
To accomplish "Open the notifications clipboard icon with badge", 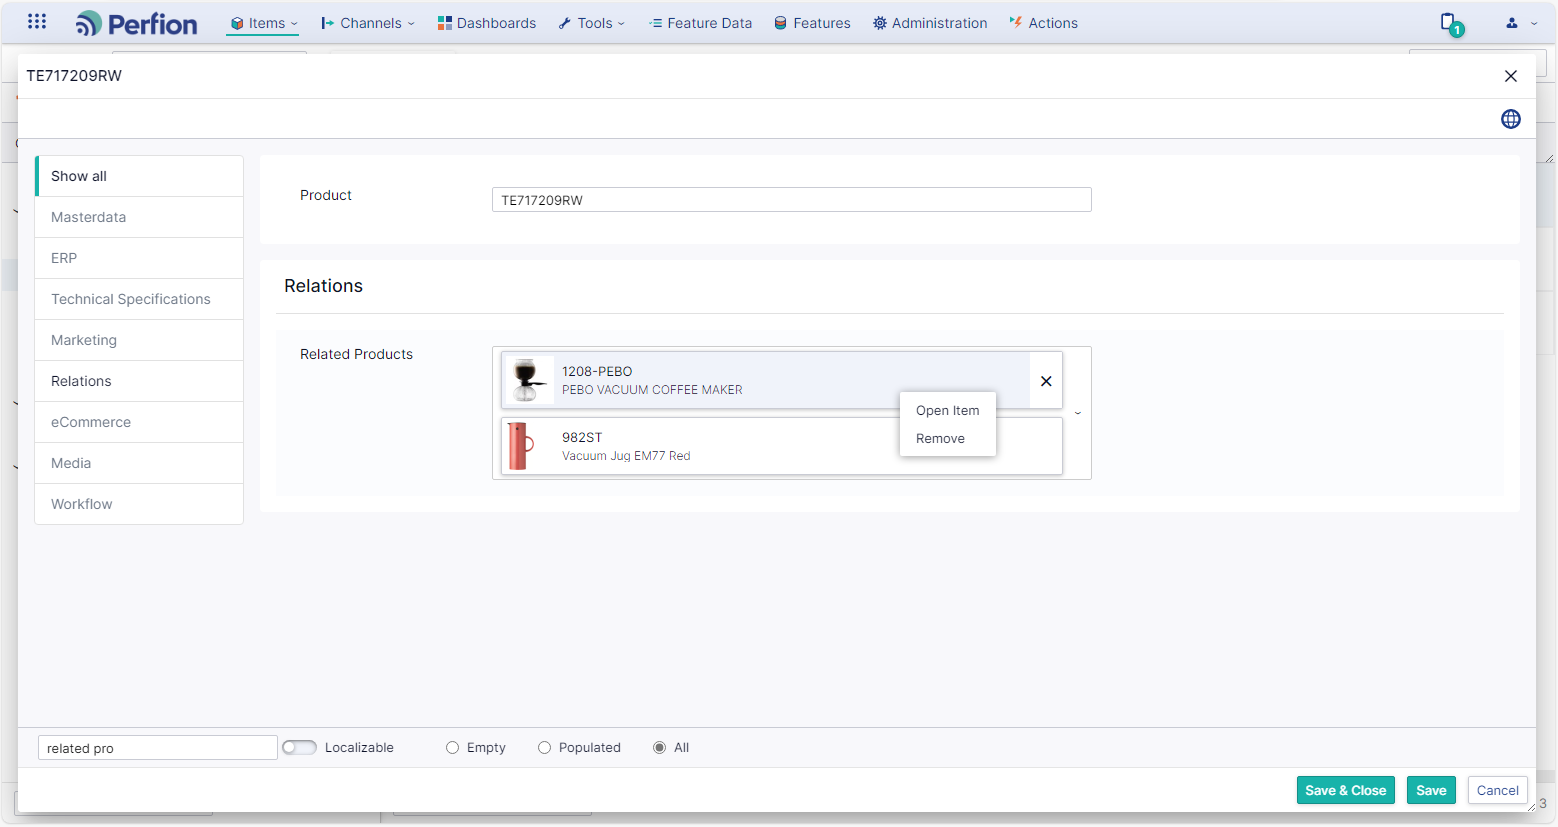I will pos(1451,24).
